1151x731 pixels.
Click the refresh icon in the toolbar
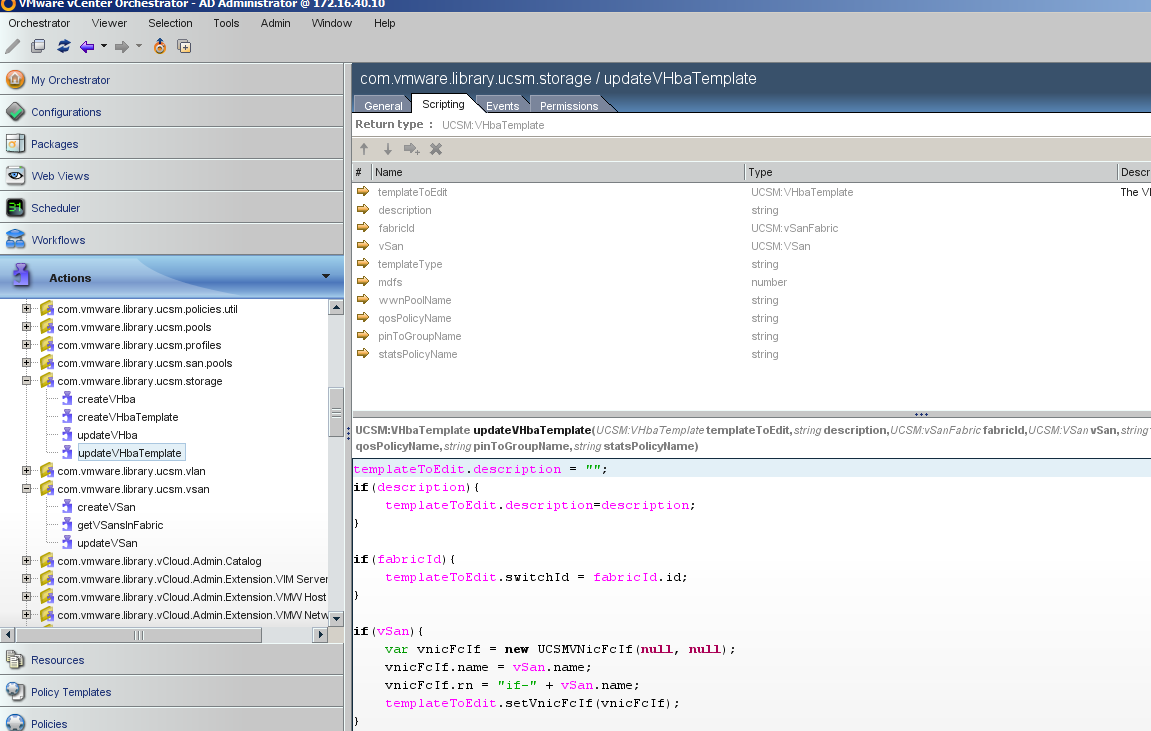click(x=63, y=45)
